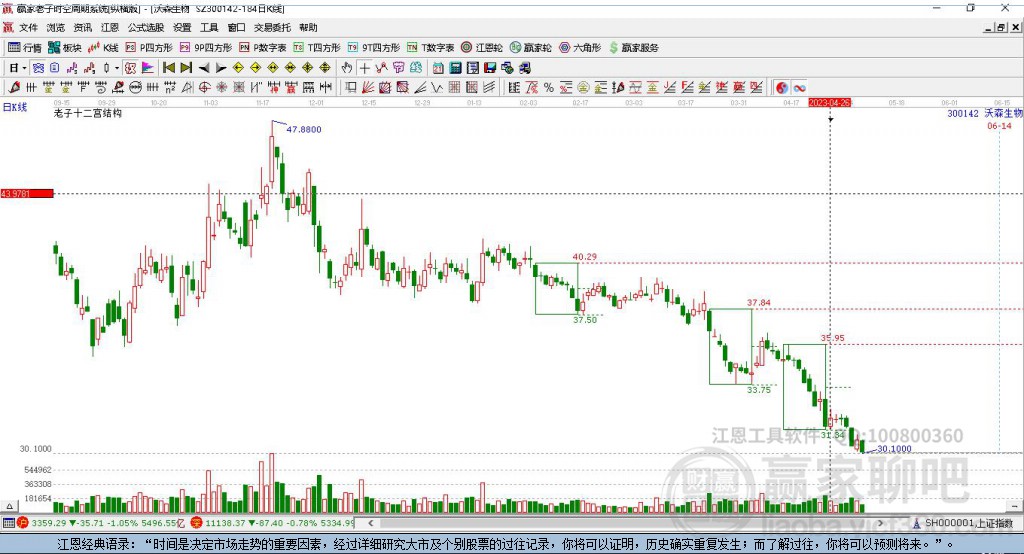
Task: Open the 赢家轮 wheel tool
Action: (530, 48)
